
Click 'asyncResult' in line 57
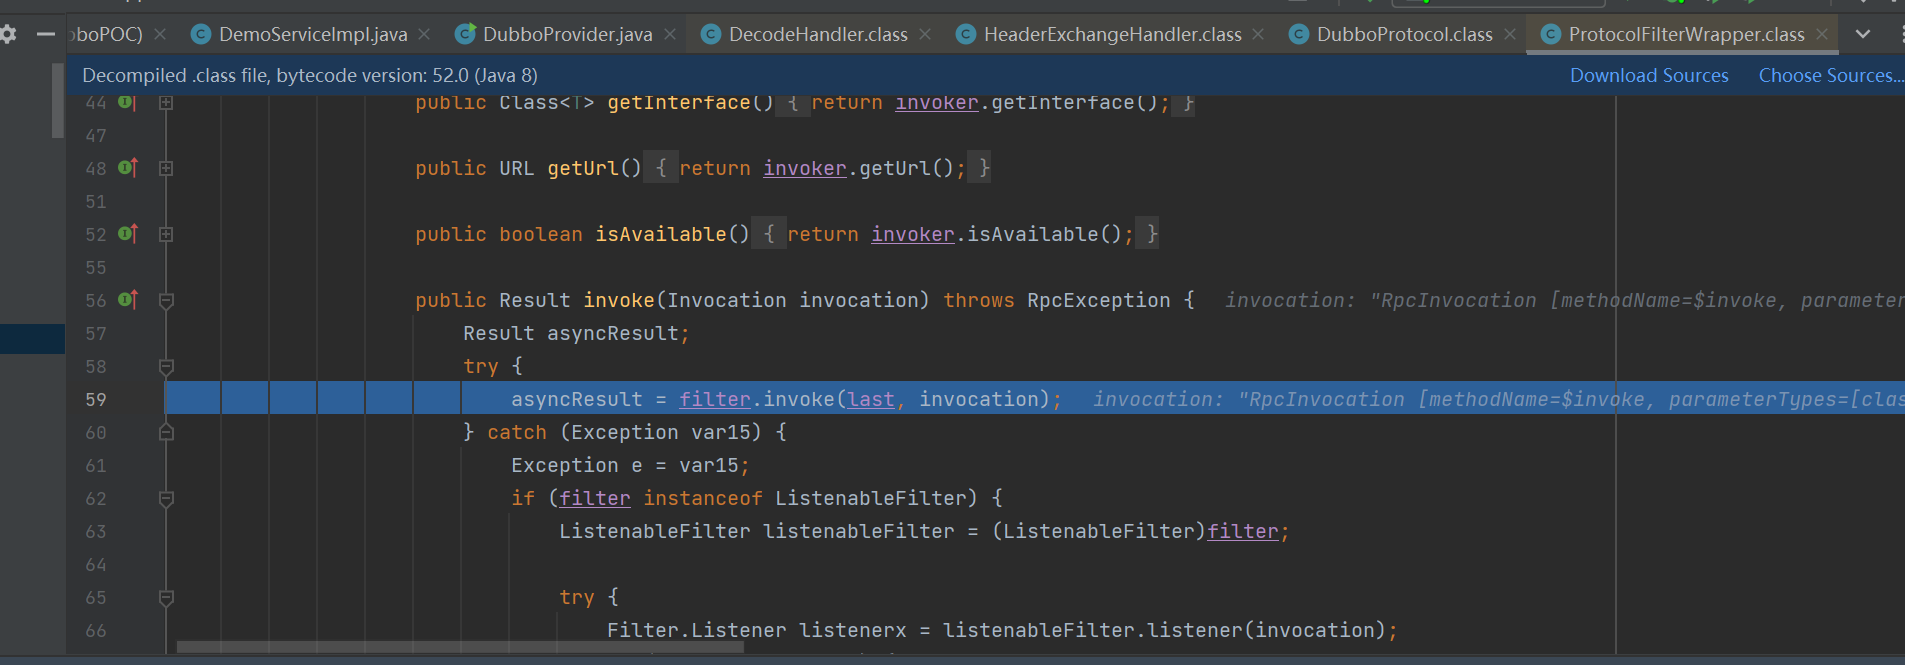click(x=613, y=333)
